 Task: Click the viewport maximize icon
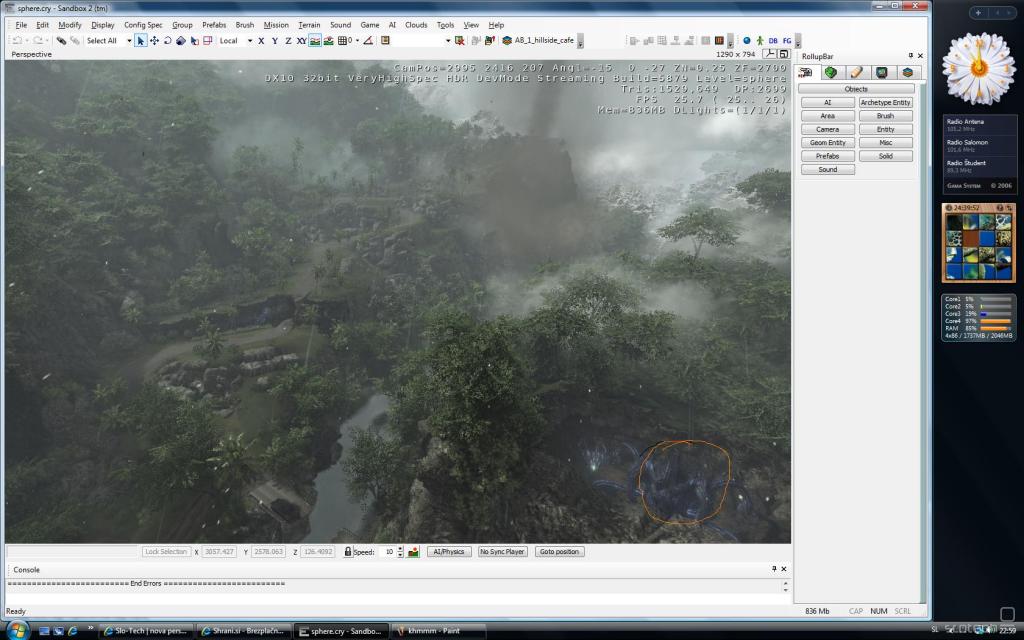coord(784,54)
